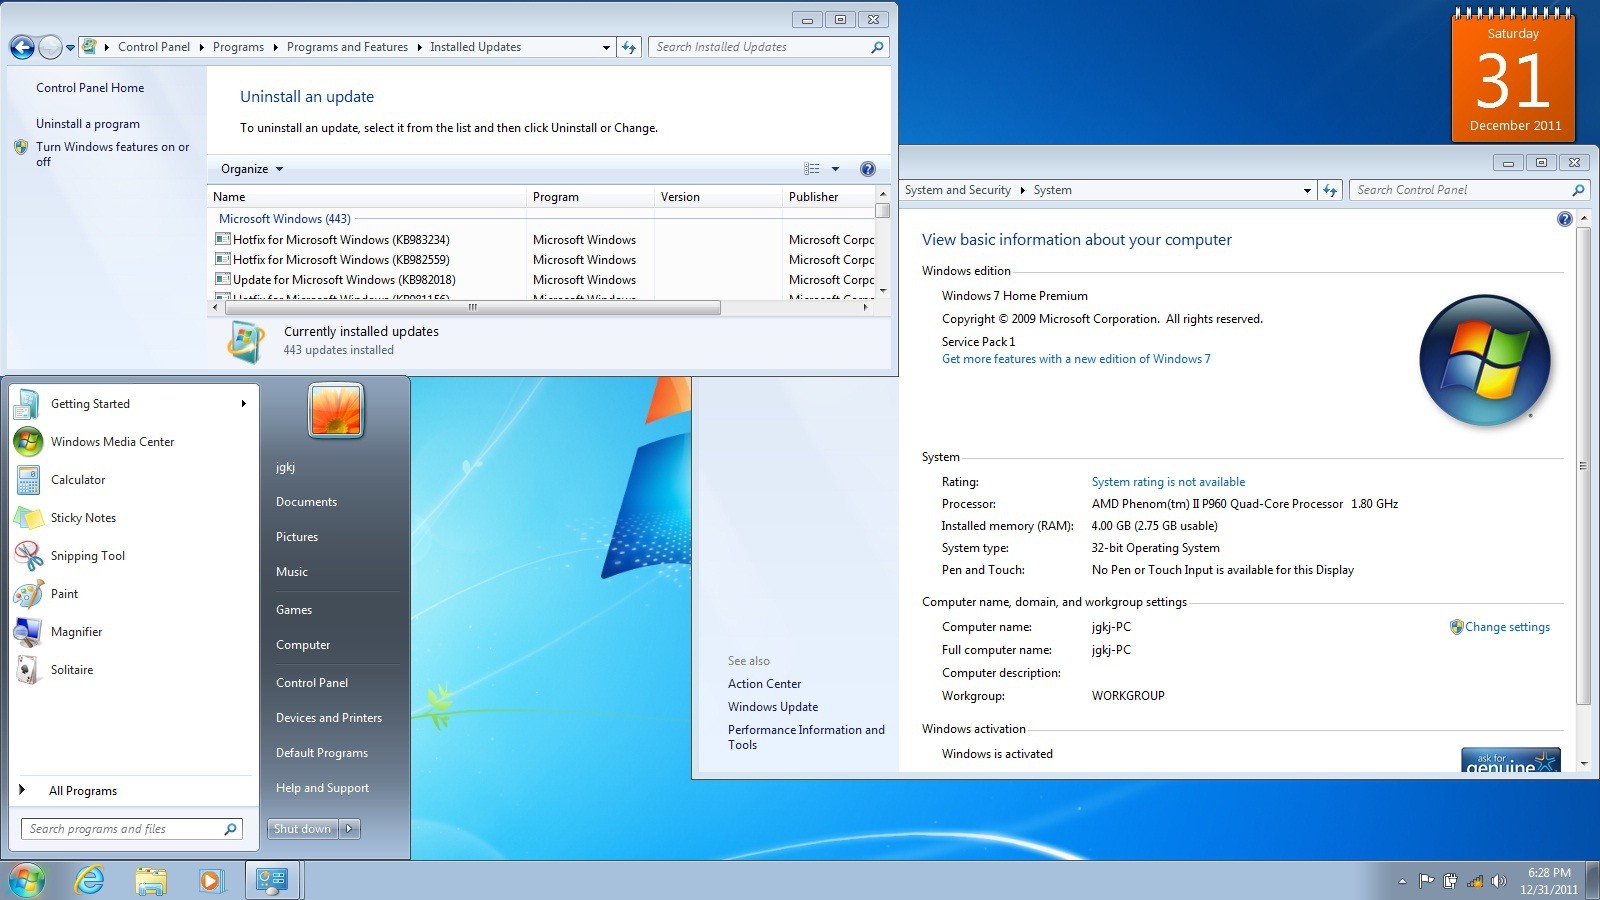Open Games from Start menu

pos(294,610)
